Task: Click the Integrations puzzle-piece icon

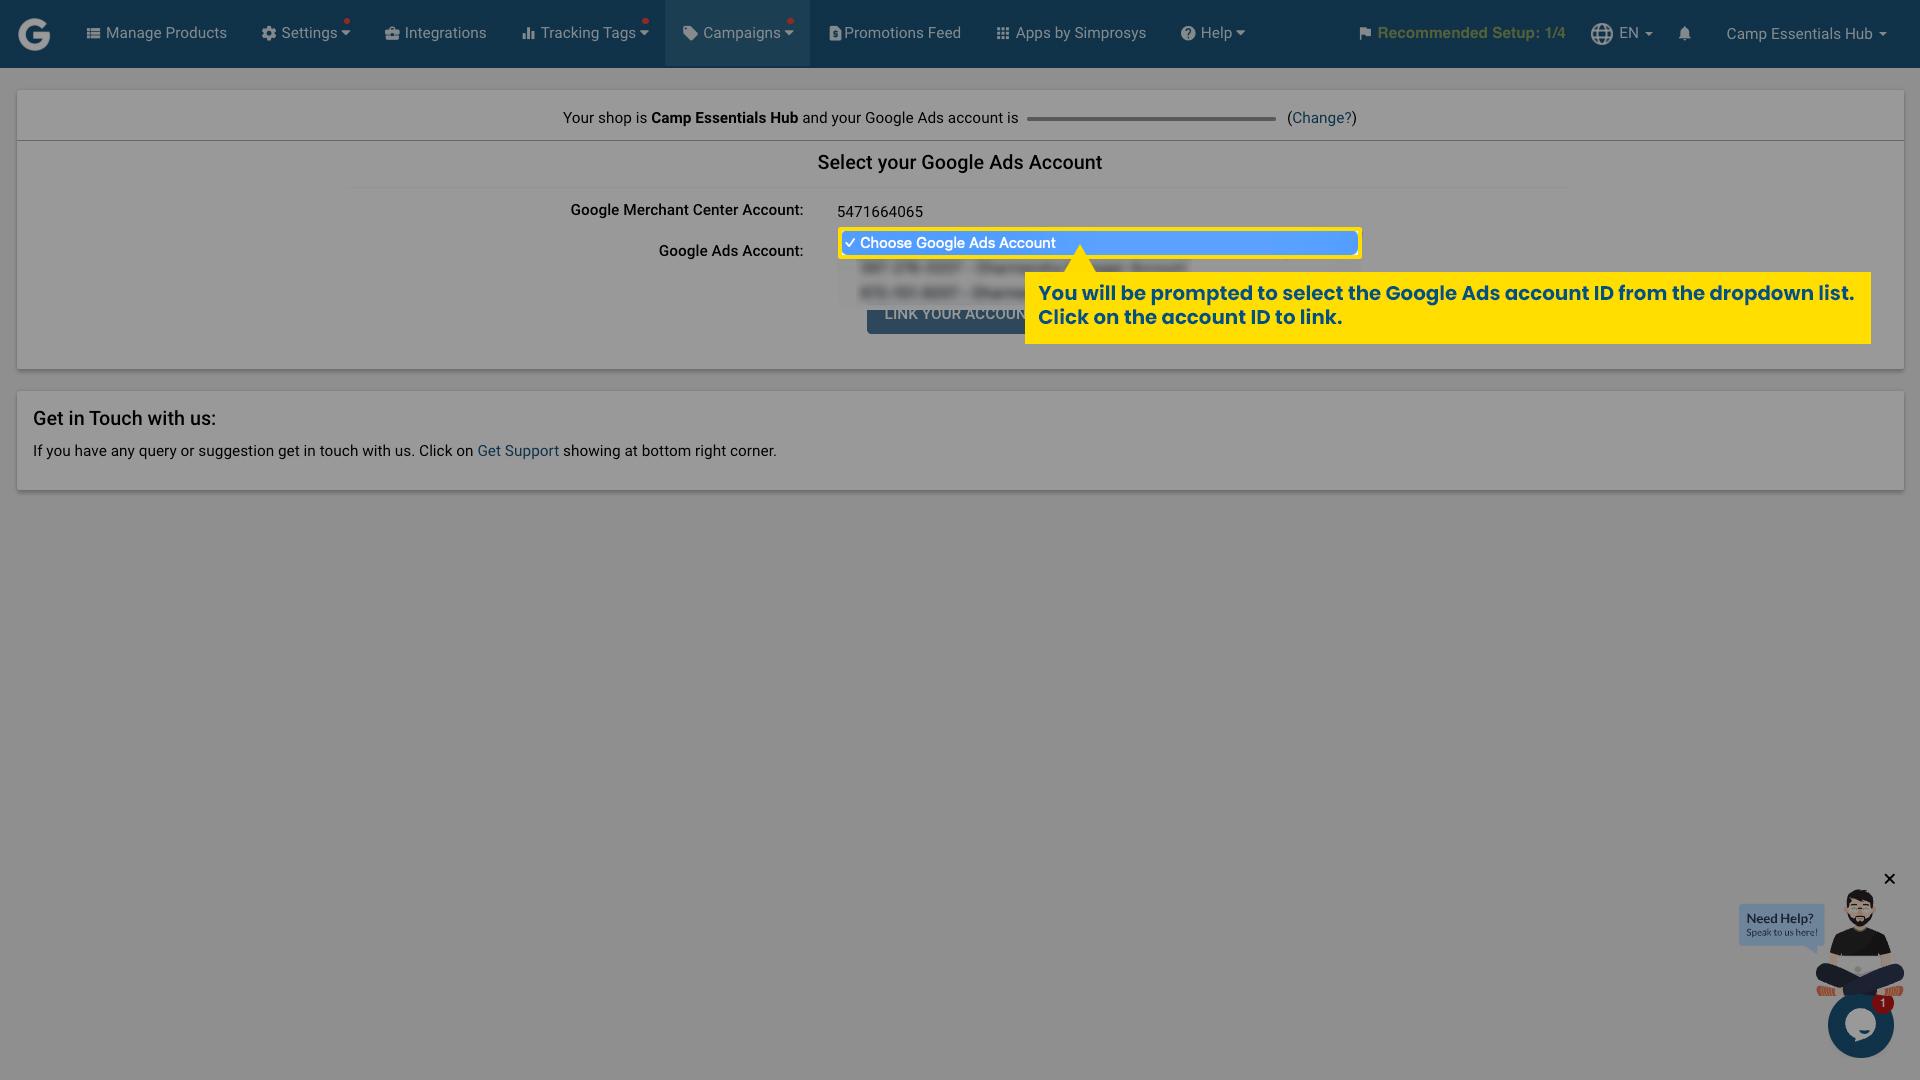Action: (390, 33)
